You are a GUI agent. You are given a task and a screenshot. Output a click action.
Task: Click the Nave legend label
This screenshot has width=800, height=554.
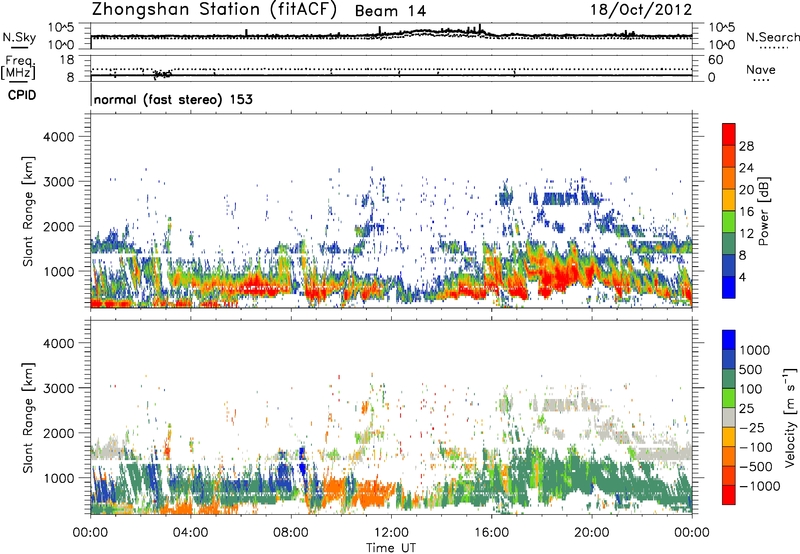click(761, 69)
